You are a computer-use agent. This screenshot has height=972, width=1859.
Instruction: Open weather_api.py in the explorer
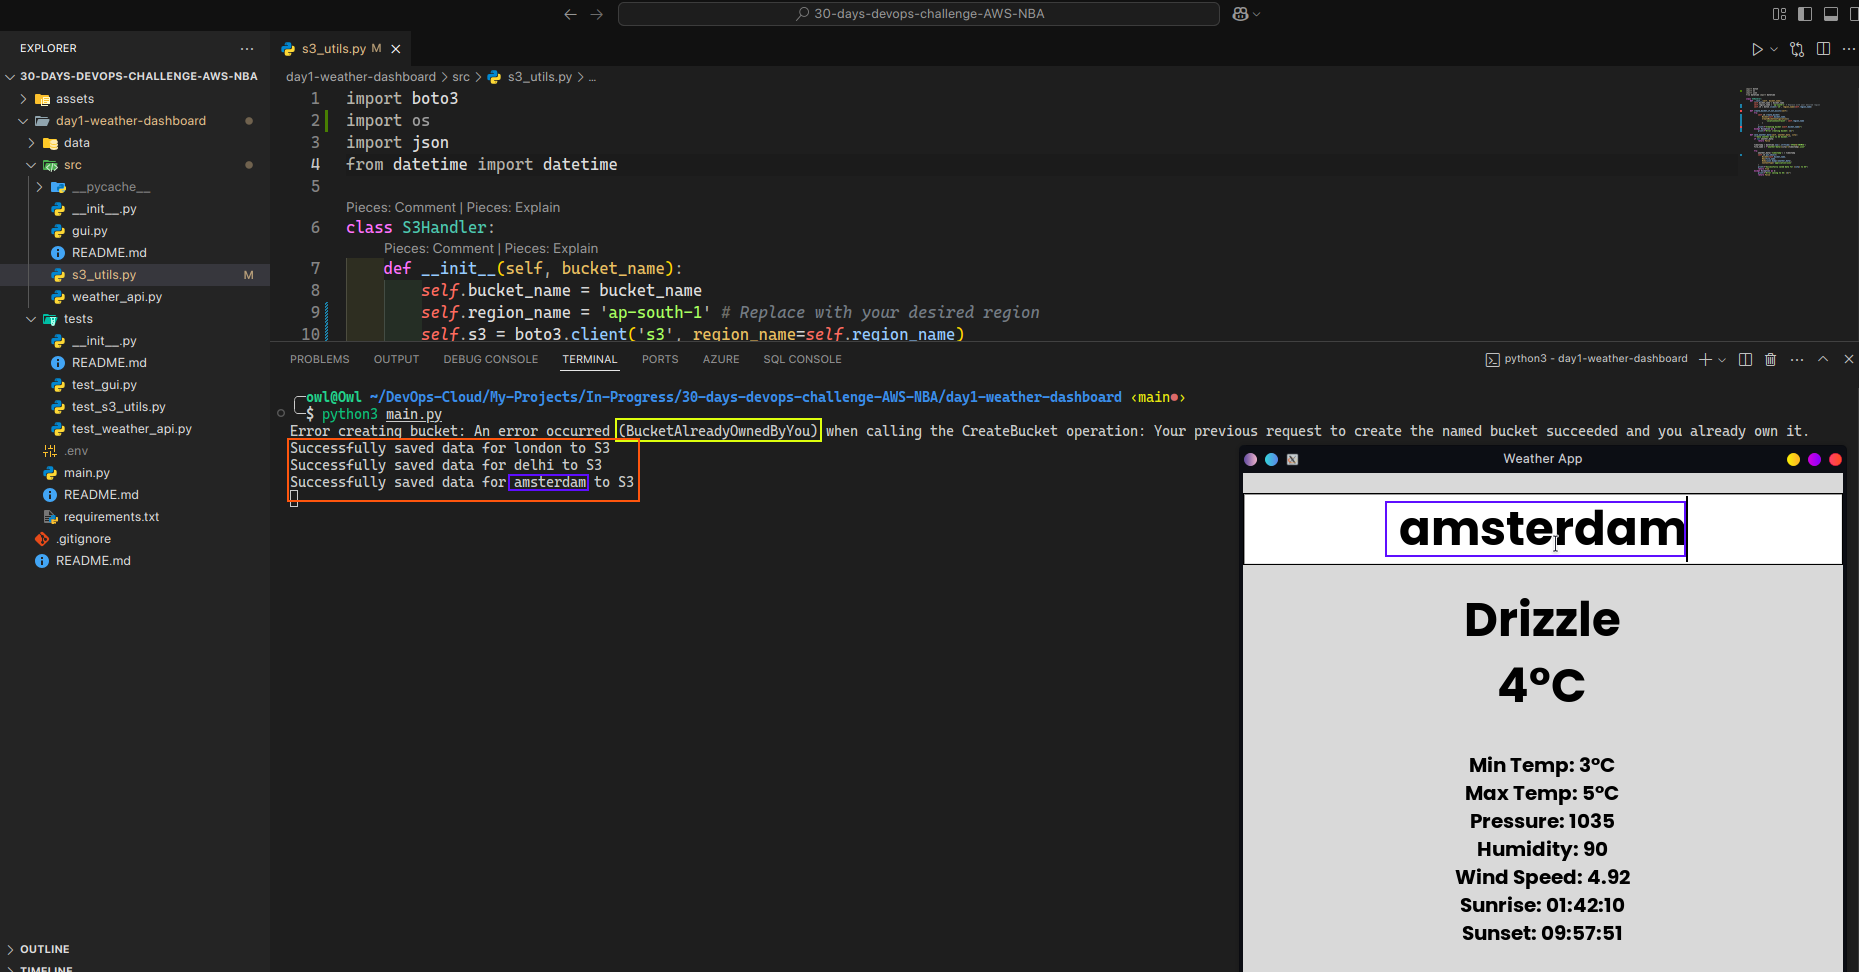[116, 297]
